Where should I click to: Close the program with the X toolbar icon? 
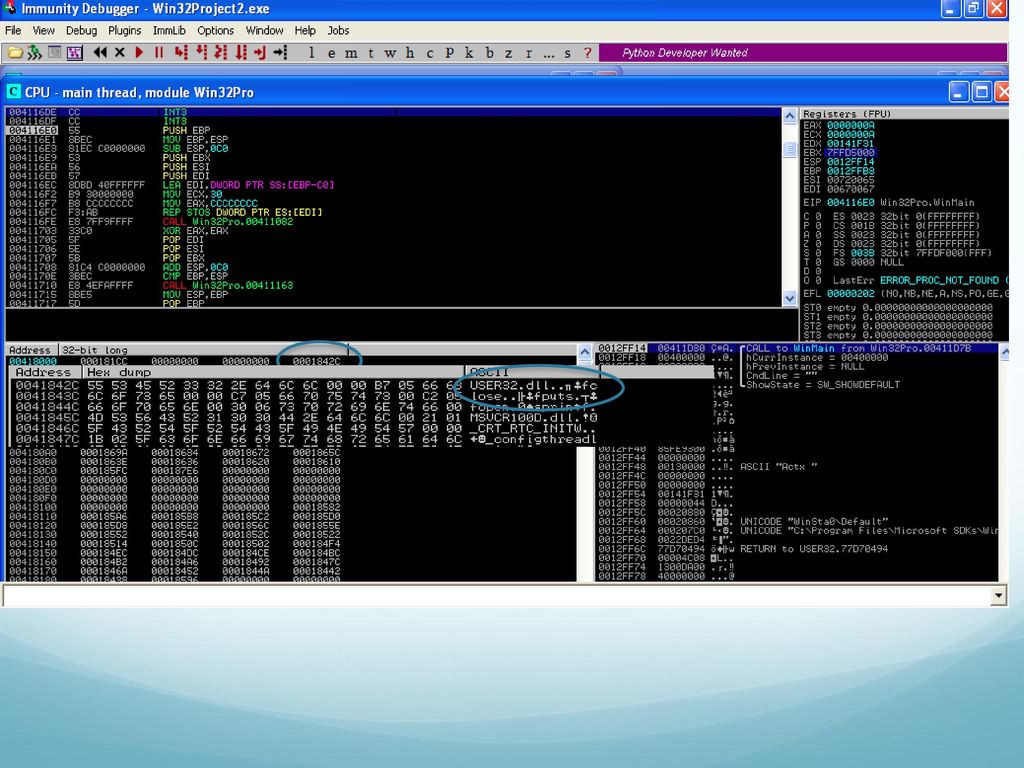coord(120,52)
